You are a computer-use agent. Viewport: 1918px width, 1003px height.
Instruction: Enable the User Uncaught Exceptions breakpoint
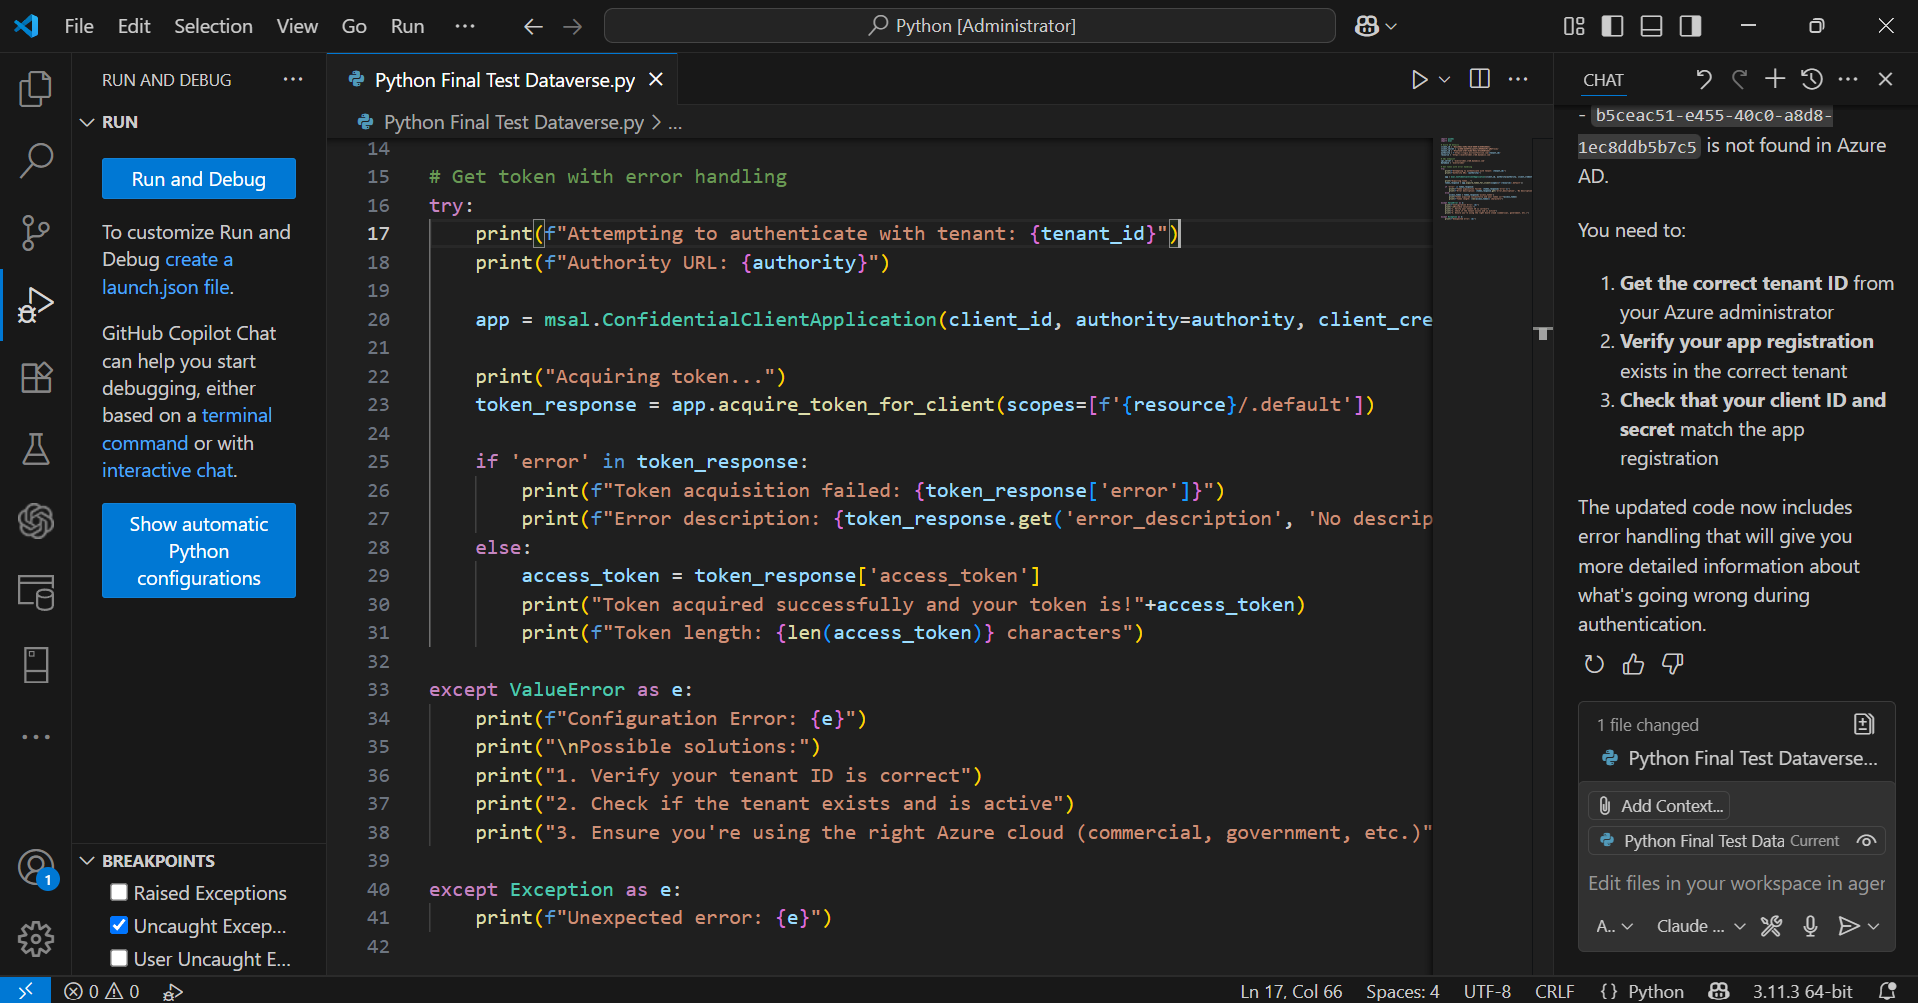pos(118,958)
